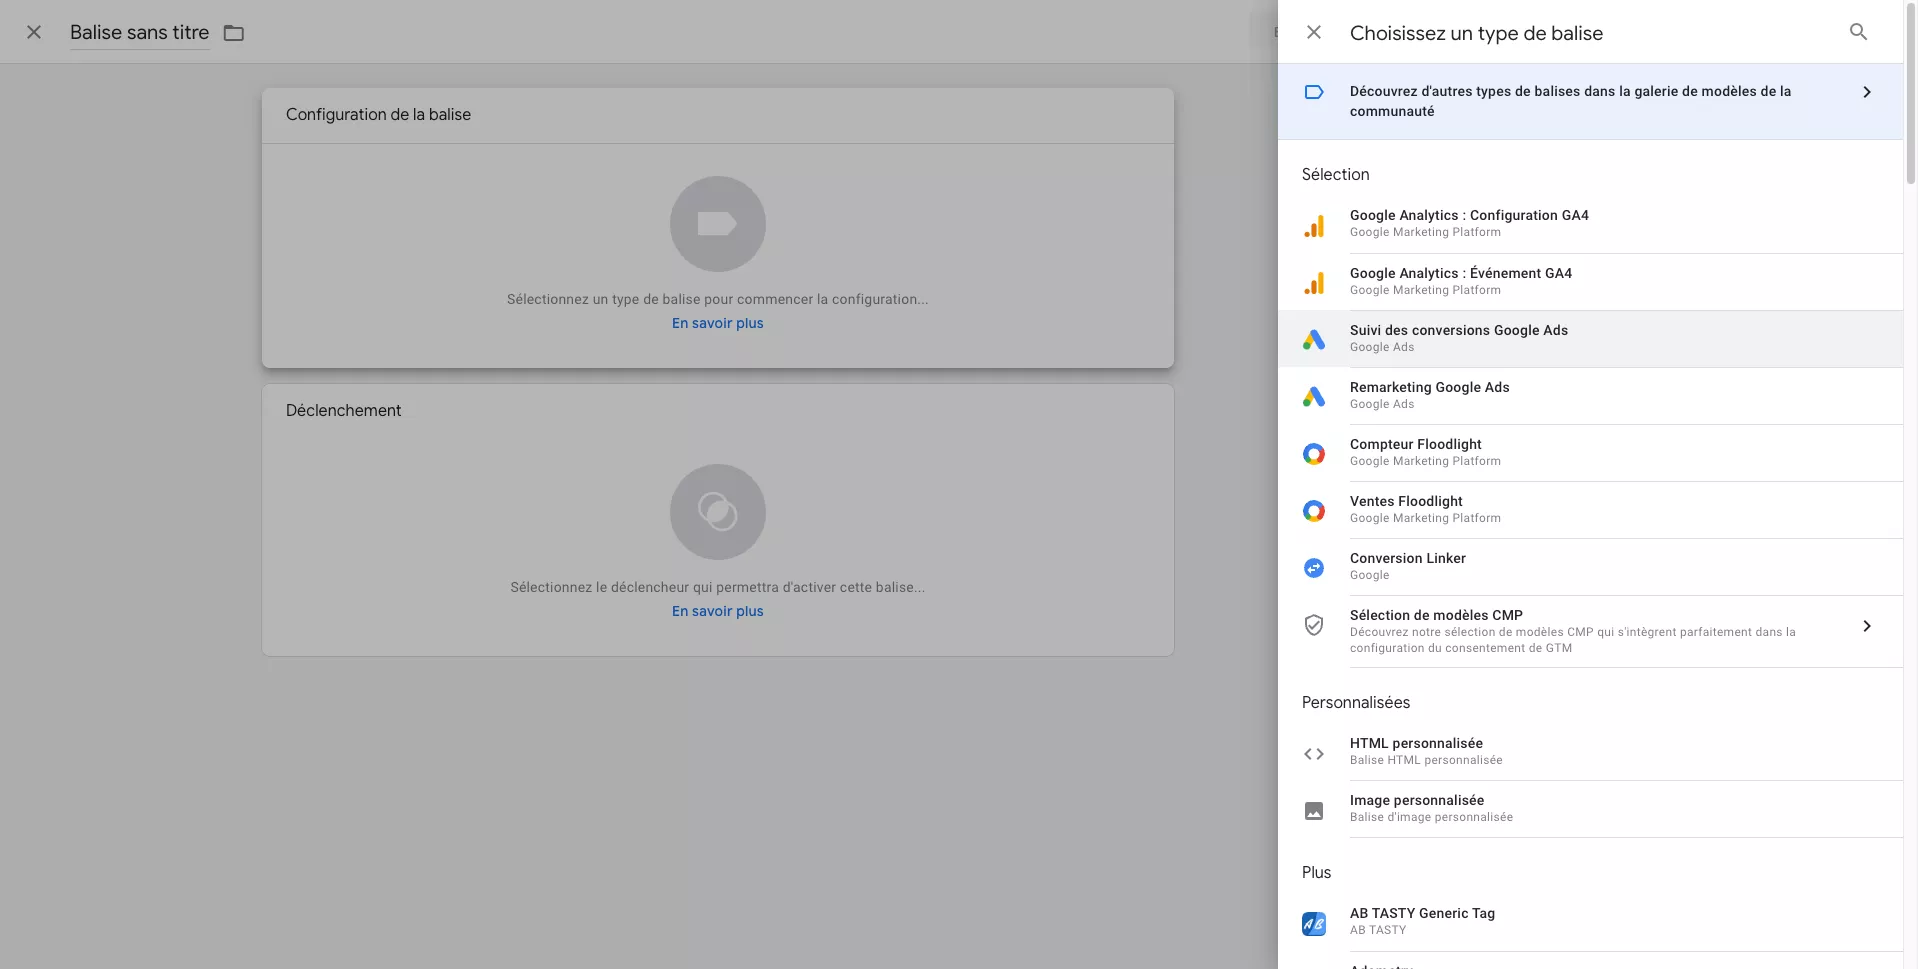Click the Balise sans titre name field

[139, 32]
